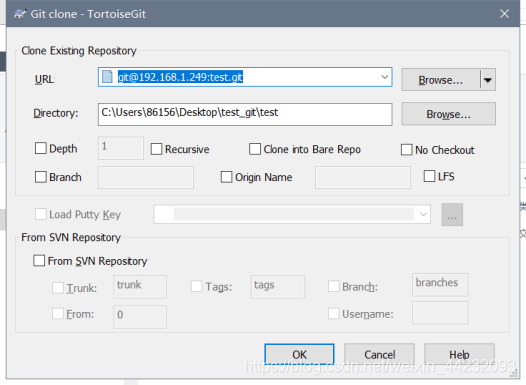
Task: Click the file icon in the URL field
Action: (107, 77)
